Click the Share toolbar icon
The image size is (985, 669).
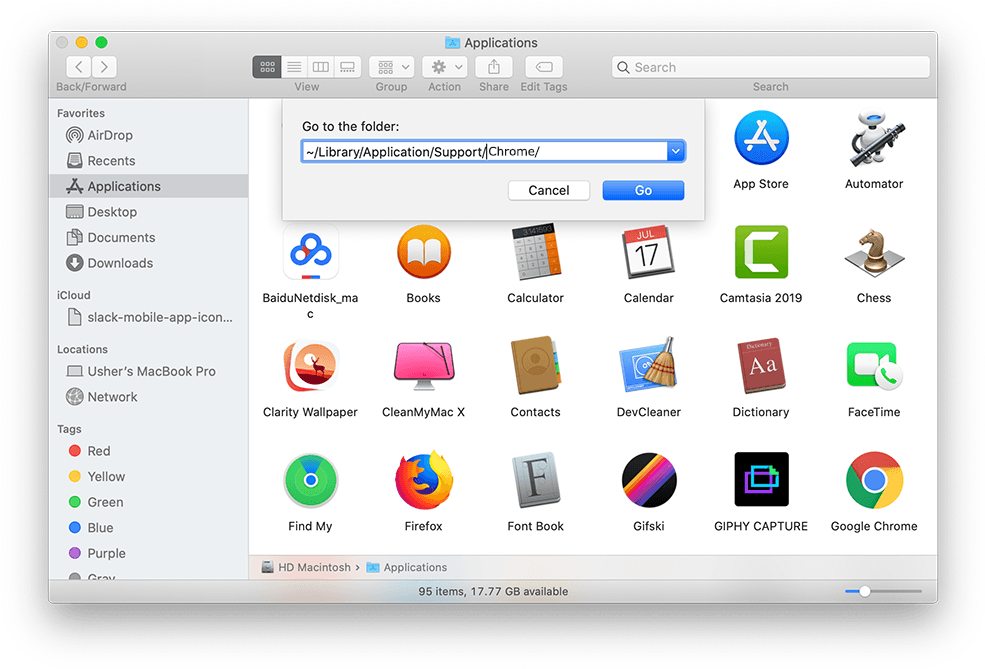point(493,67)
